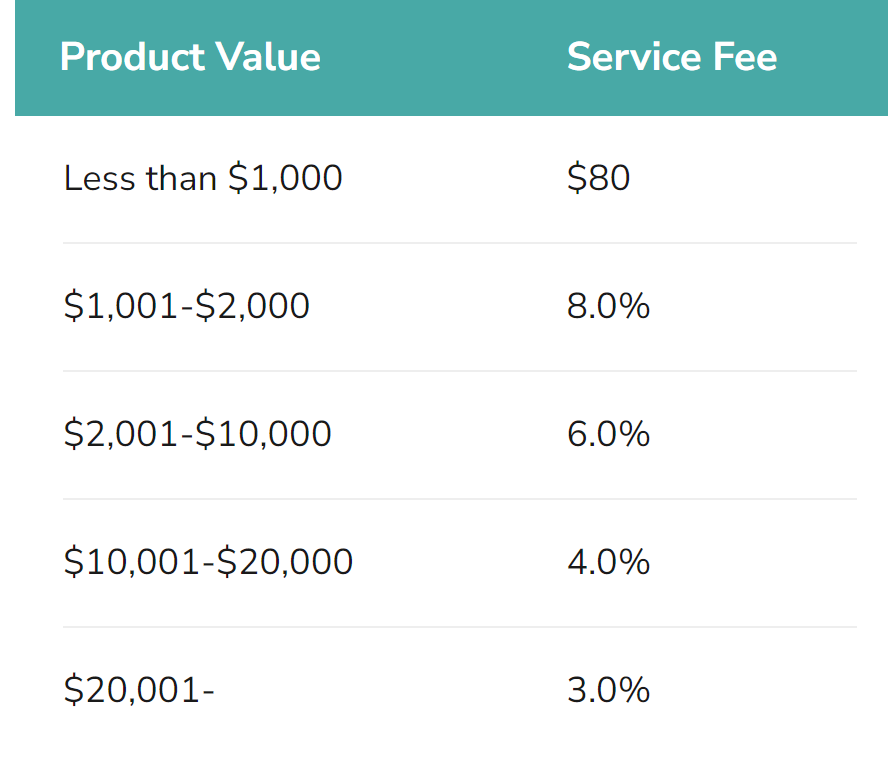Click the word 'Value' in the header
888x778 pixels.
268,57
